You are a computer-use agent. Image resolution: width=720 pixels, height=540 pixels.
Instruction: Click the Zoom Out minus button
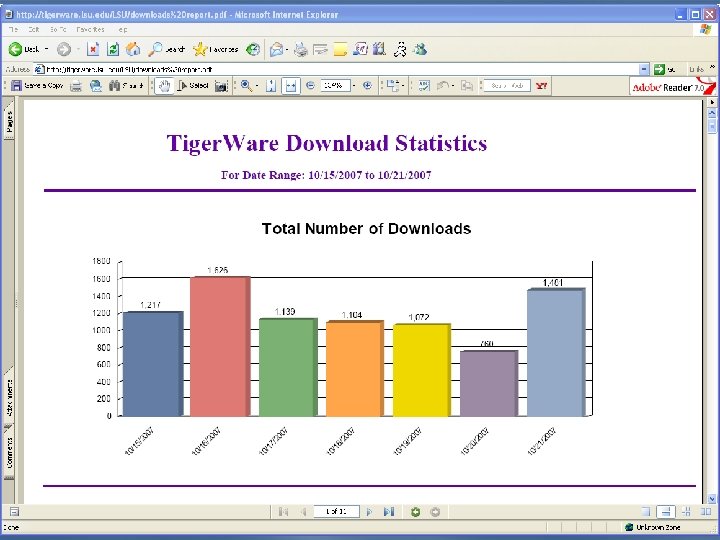[x=310, y=85]
